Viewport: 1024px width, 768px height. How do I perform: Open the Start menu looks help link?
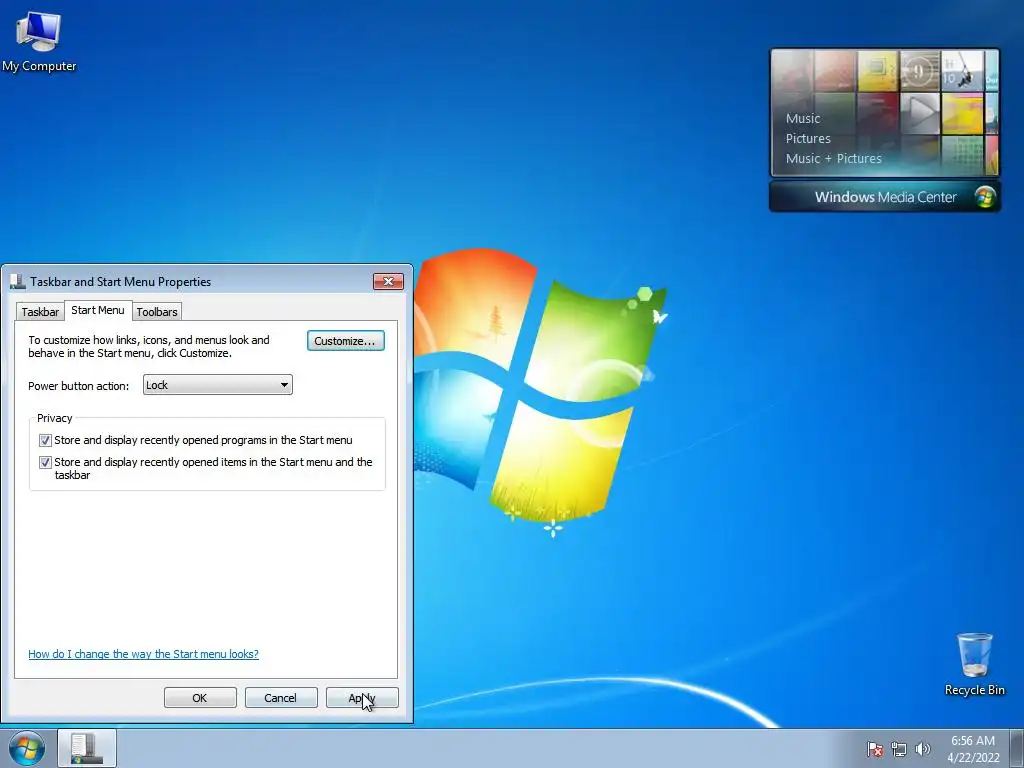click(x=143, y=654)
